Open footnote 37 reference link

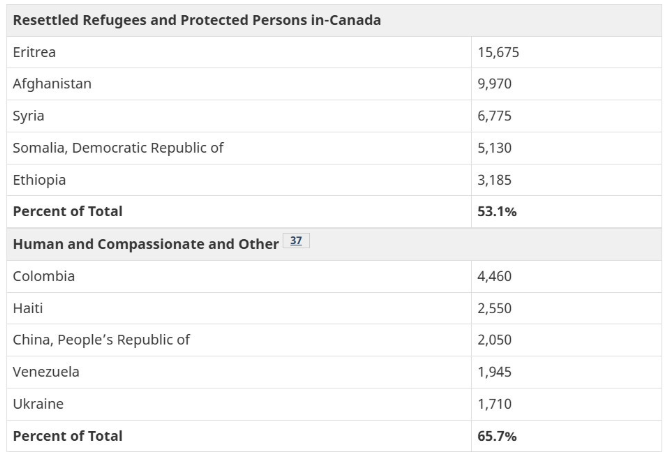coord(296,241)
